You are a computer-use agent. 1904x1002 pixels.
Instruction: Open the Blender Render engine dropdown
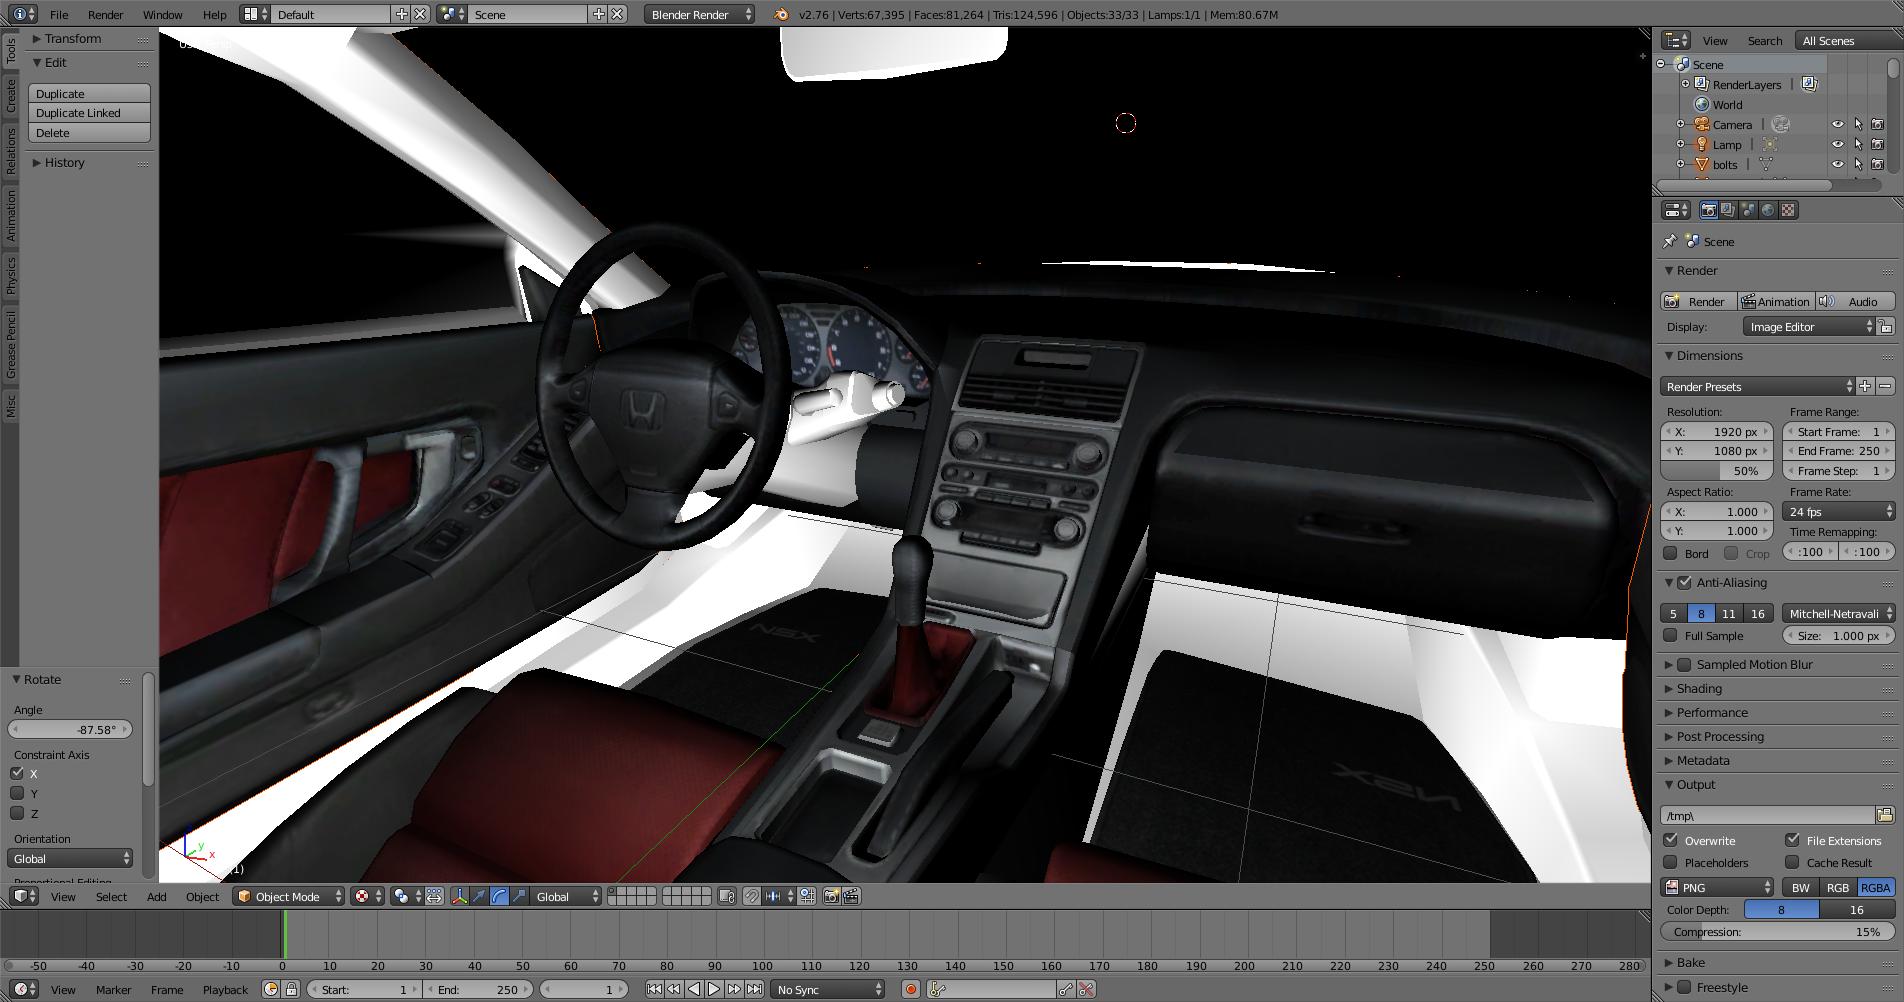700,14
